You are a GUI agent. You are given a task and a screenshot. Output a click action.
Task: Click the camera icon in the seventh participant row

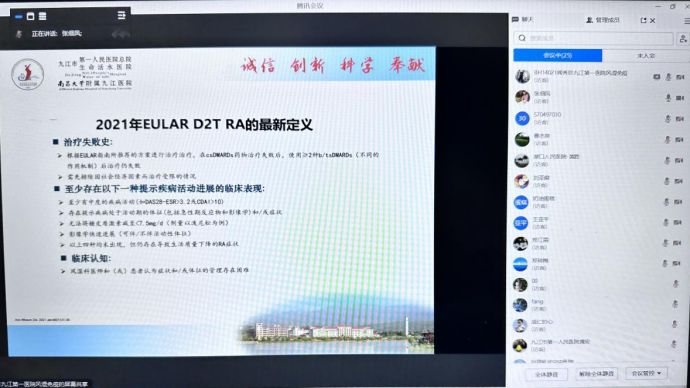click(x=678, y=202)
